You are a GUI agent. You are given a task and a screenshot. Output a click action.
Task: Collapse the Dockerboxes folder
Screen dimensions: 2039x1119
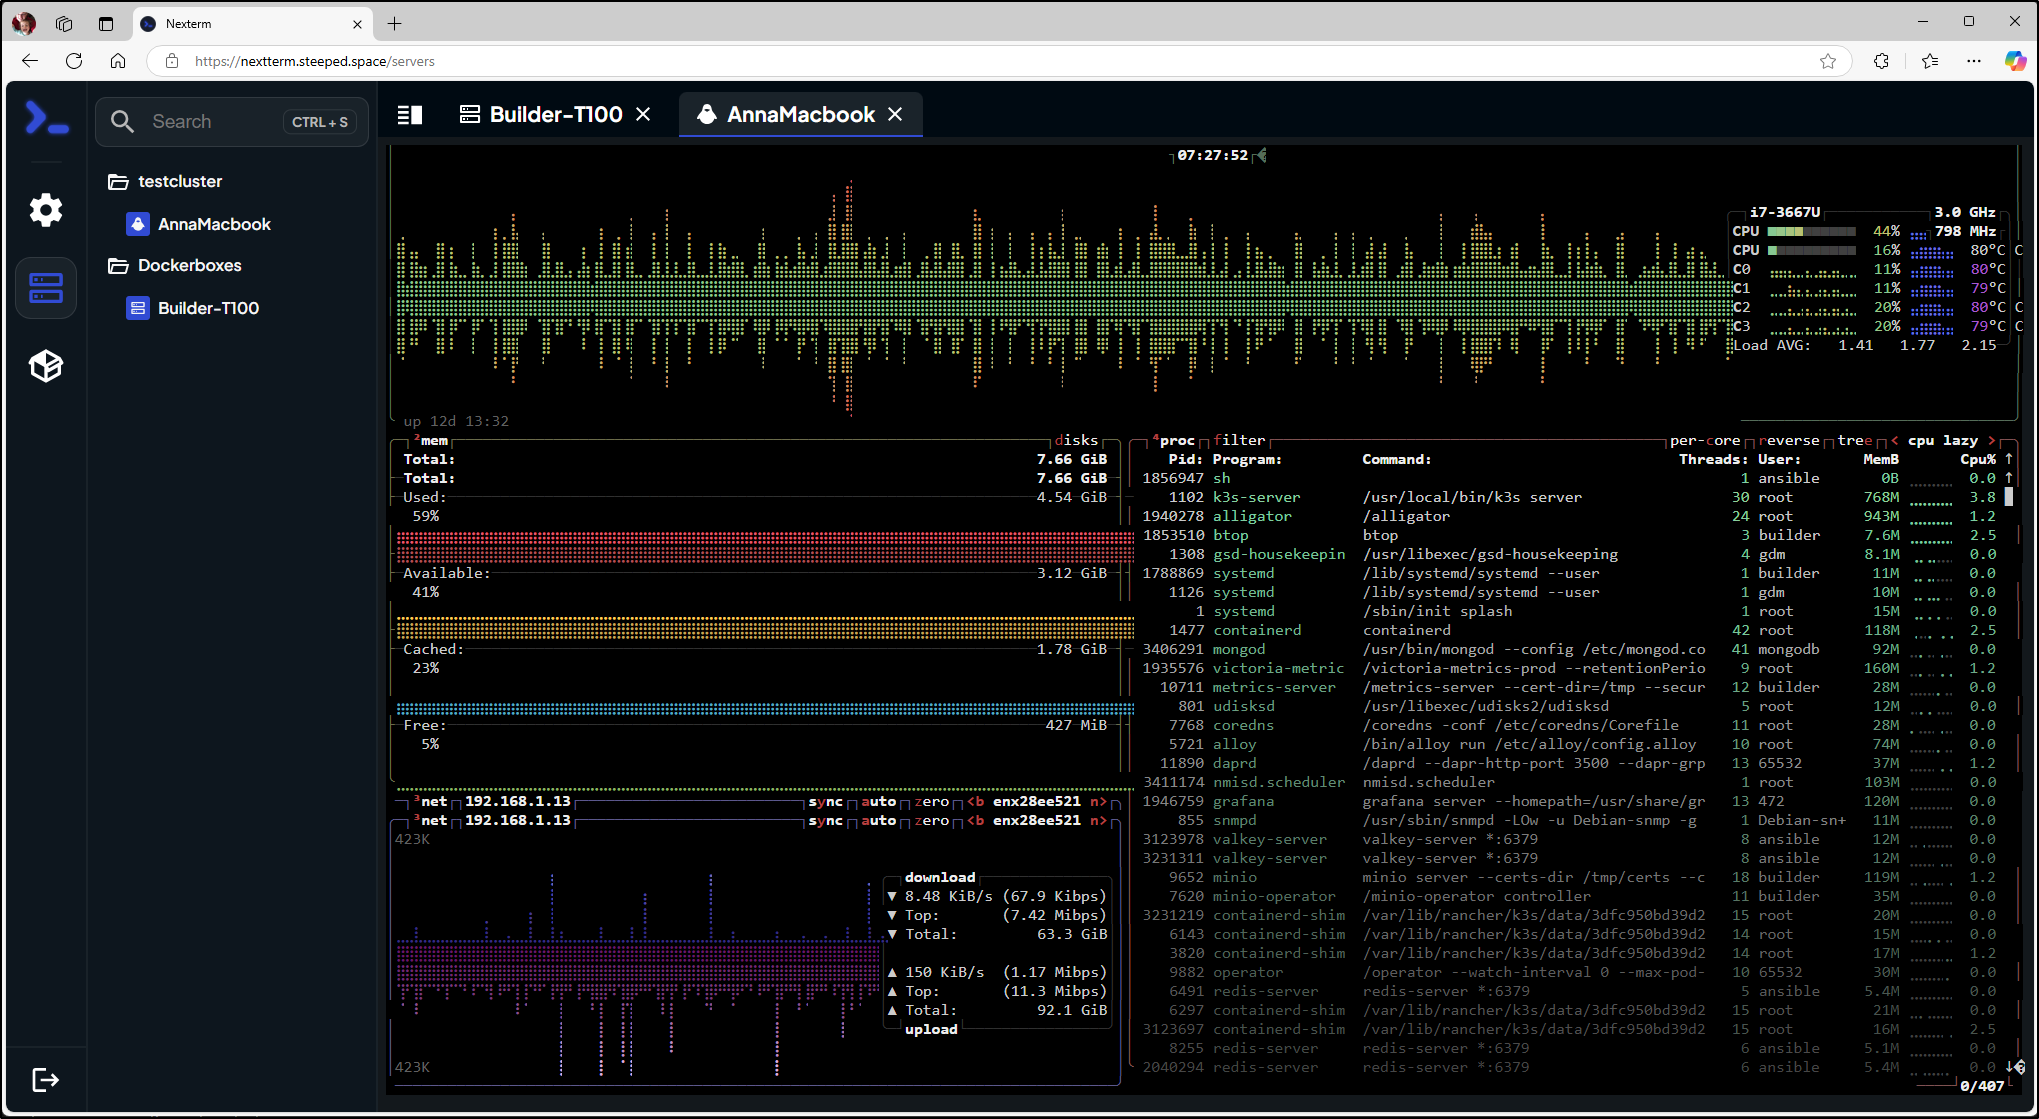pos(175,265)
